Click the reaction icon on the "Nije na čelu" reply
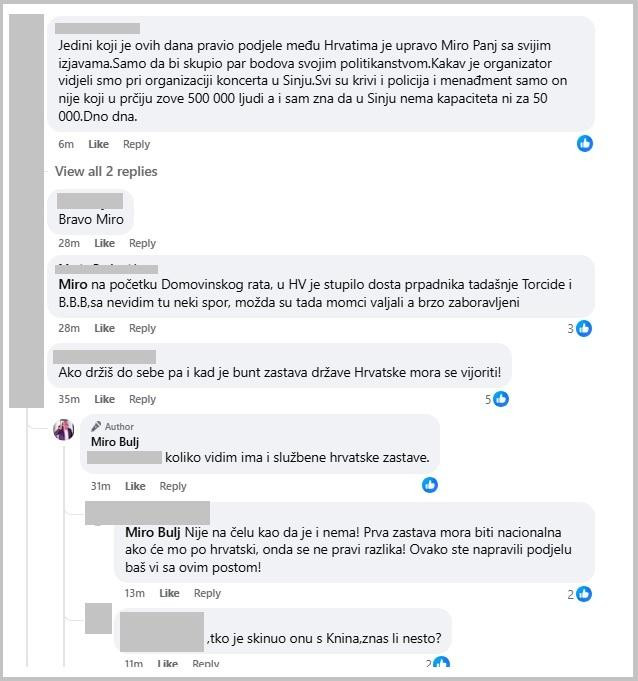This screenshot has height=681, width=638. click(x=583, y=593)
